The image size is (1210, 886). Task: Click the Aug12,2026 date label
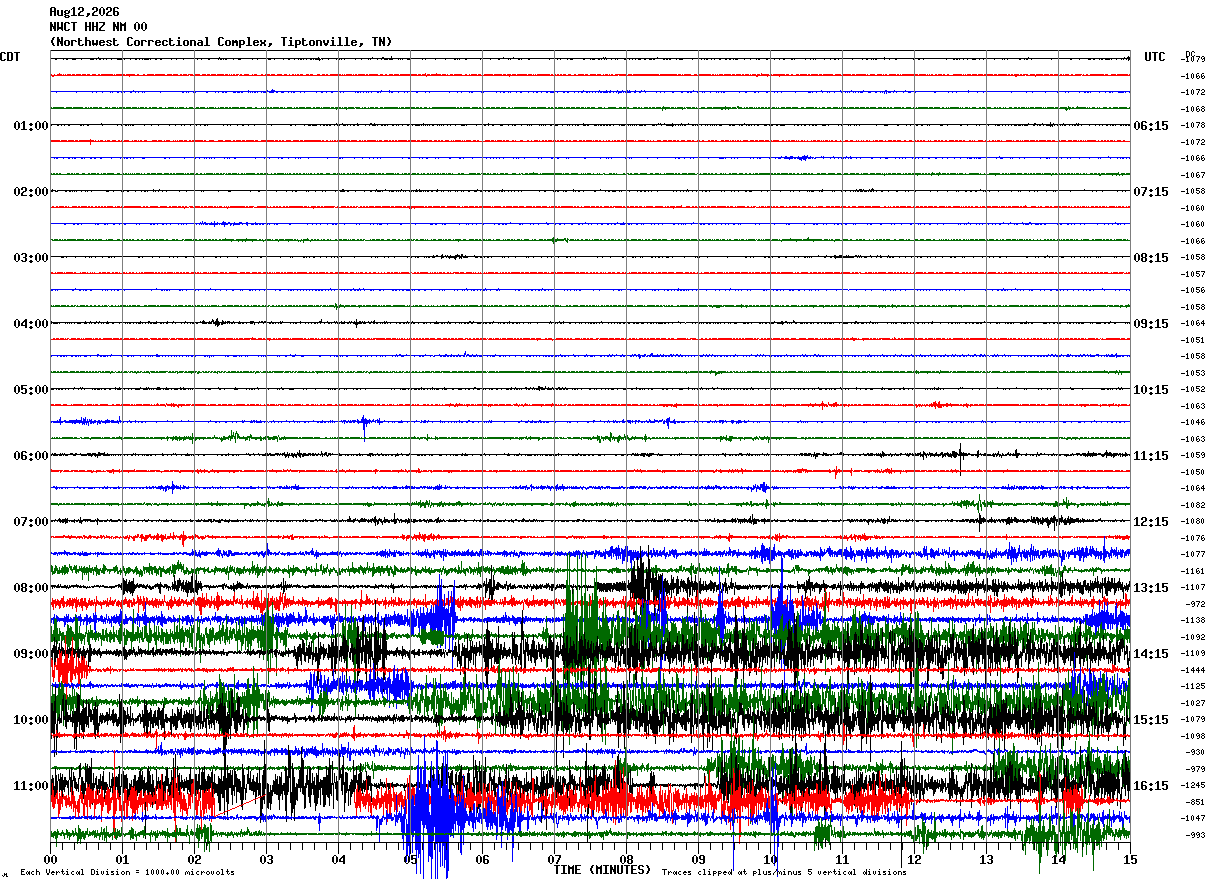(84, 12)
